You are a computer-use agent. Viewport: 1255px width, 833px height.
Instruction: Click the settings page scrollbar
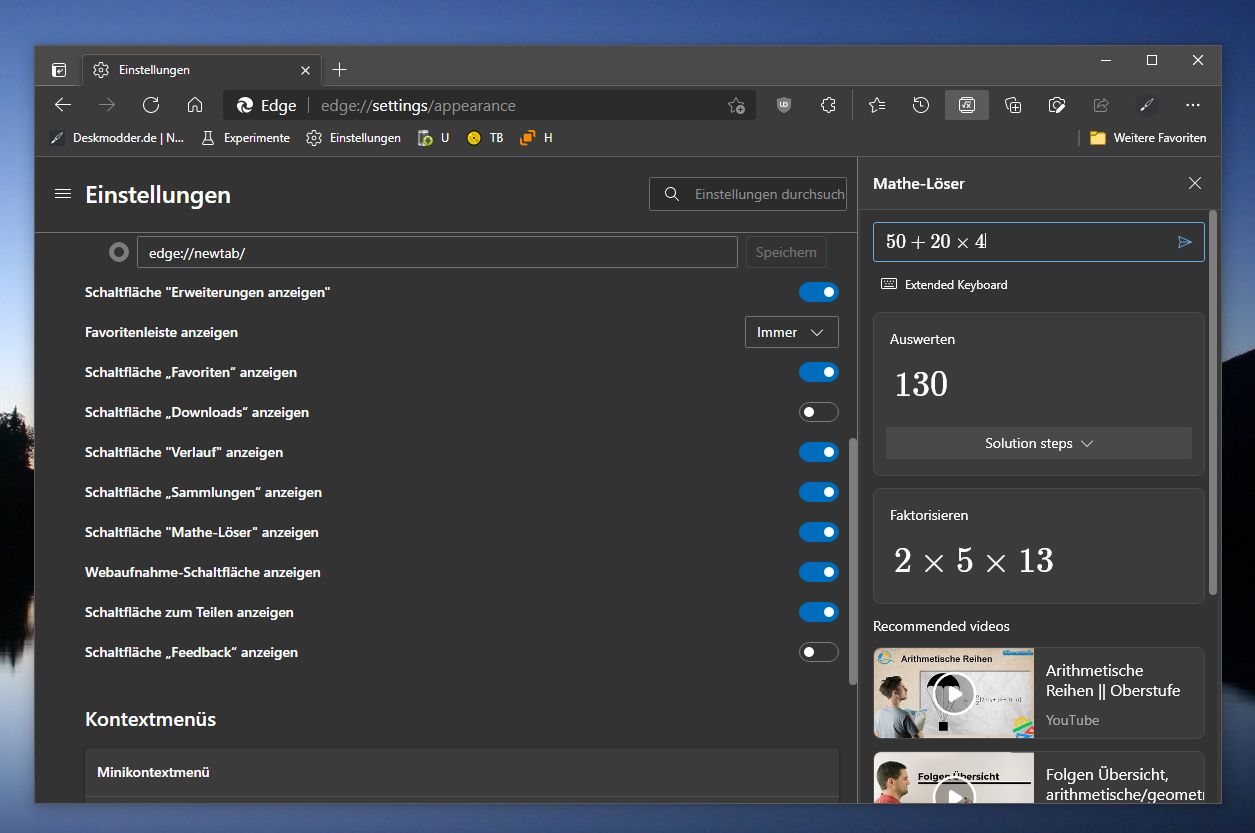[852, 560]
